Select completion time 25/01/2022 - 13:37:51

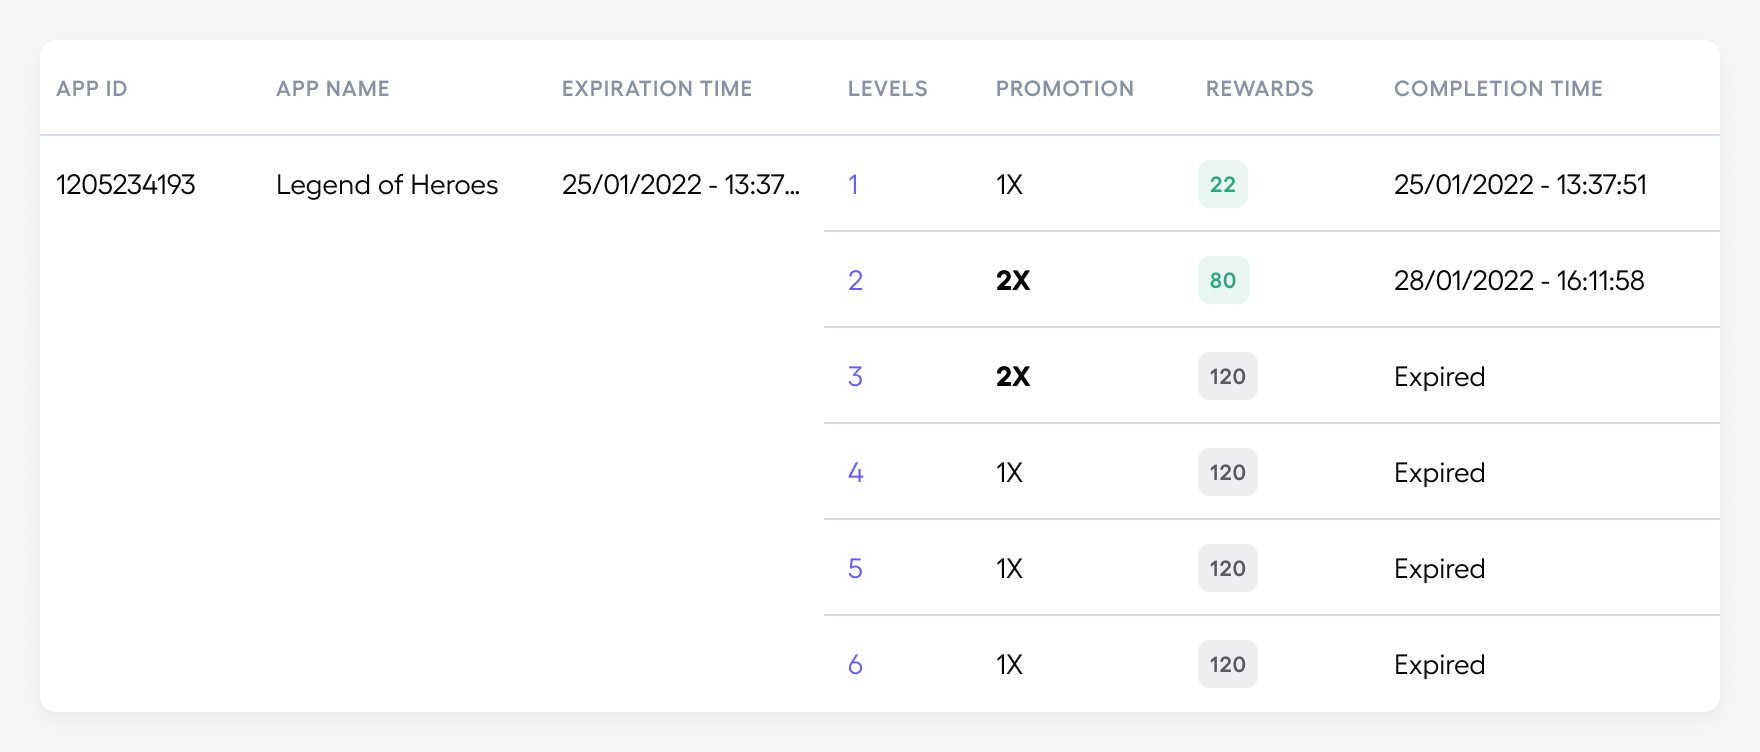point(1520,184)
